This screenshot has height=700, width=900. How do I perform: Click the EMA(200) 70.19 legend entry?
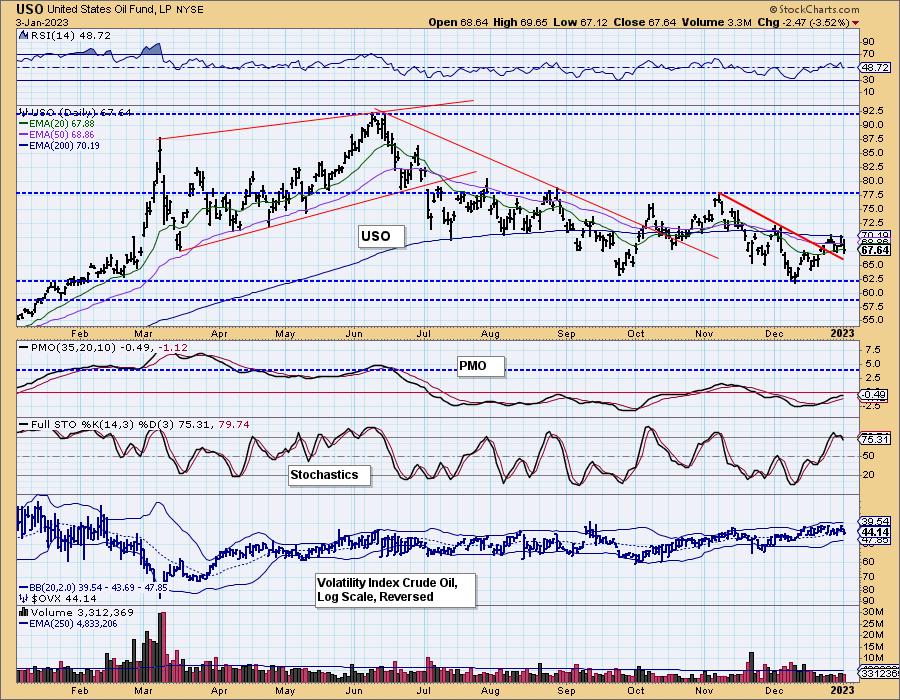tap(59, 146)
